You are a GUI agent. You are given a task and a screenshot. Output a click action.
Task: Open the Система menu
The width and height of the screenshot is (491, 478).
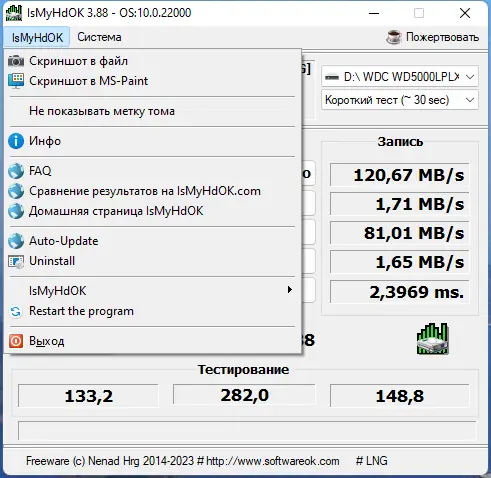[99, 37]
